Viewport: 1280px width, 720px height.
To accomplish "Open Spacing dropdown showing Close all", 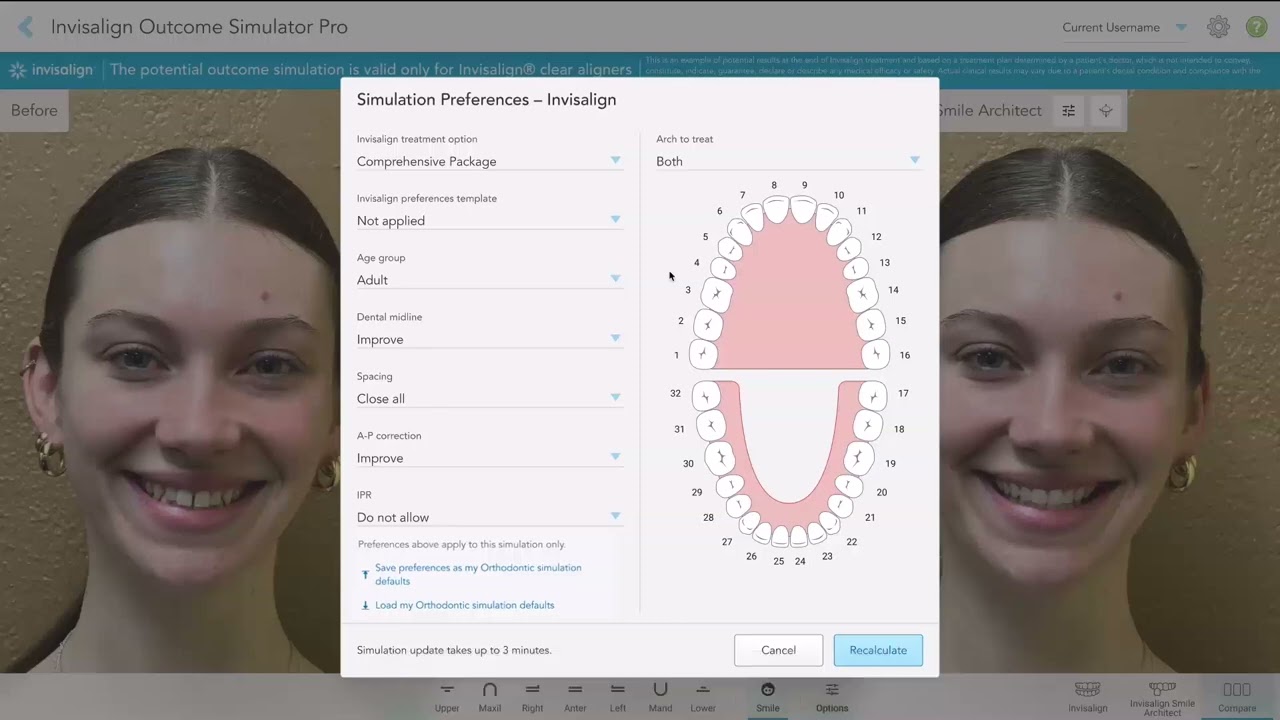I will pyautogui.click(x=489, y=398).
